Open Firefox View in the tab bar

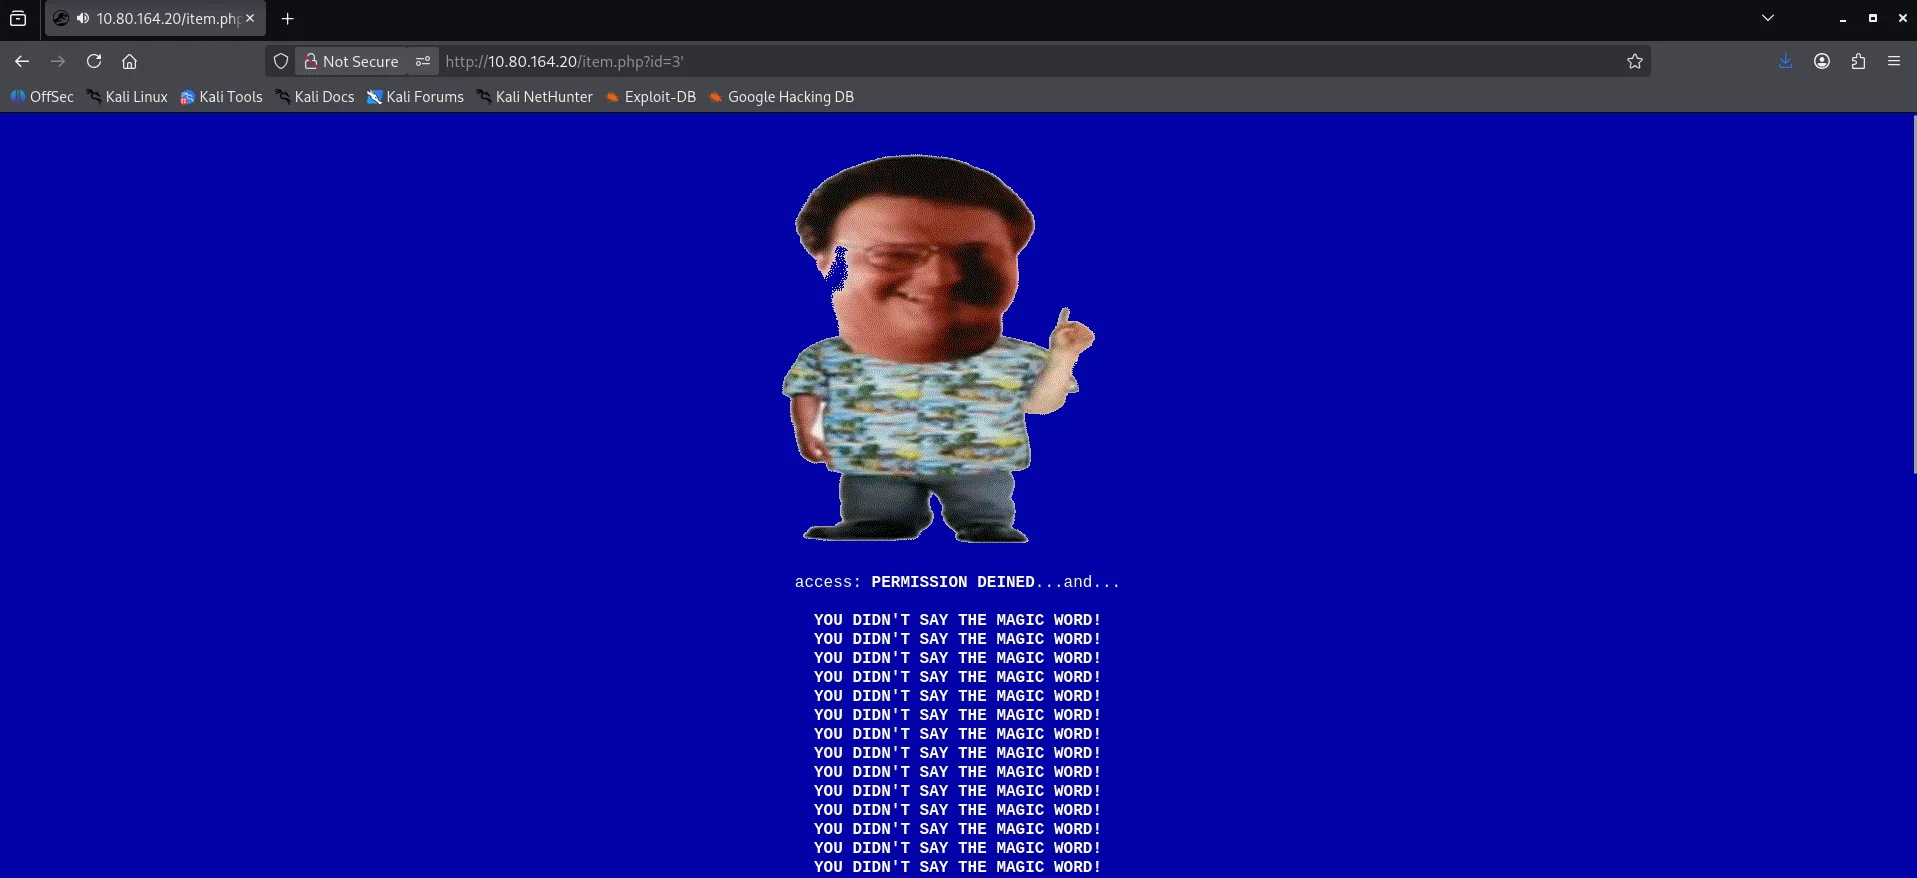[18, 18]
